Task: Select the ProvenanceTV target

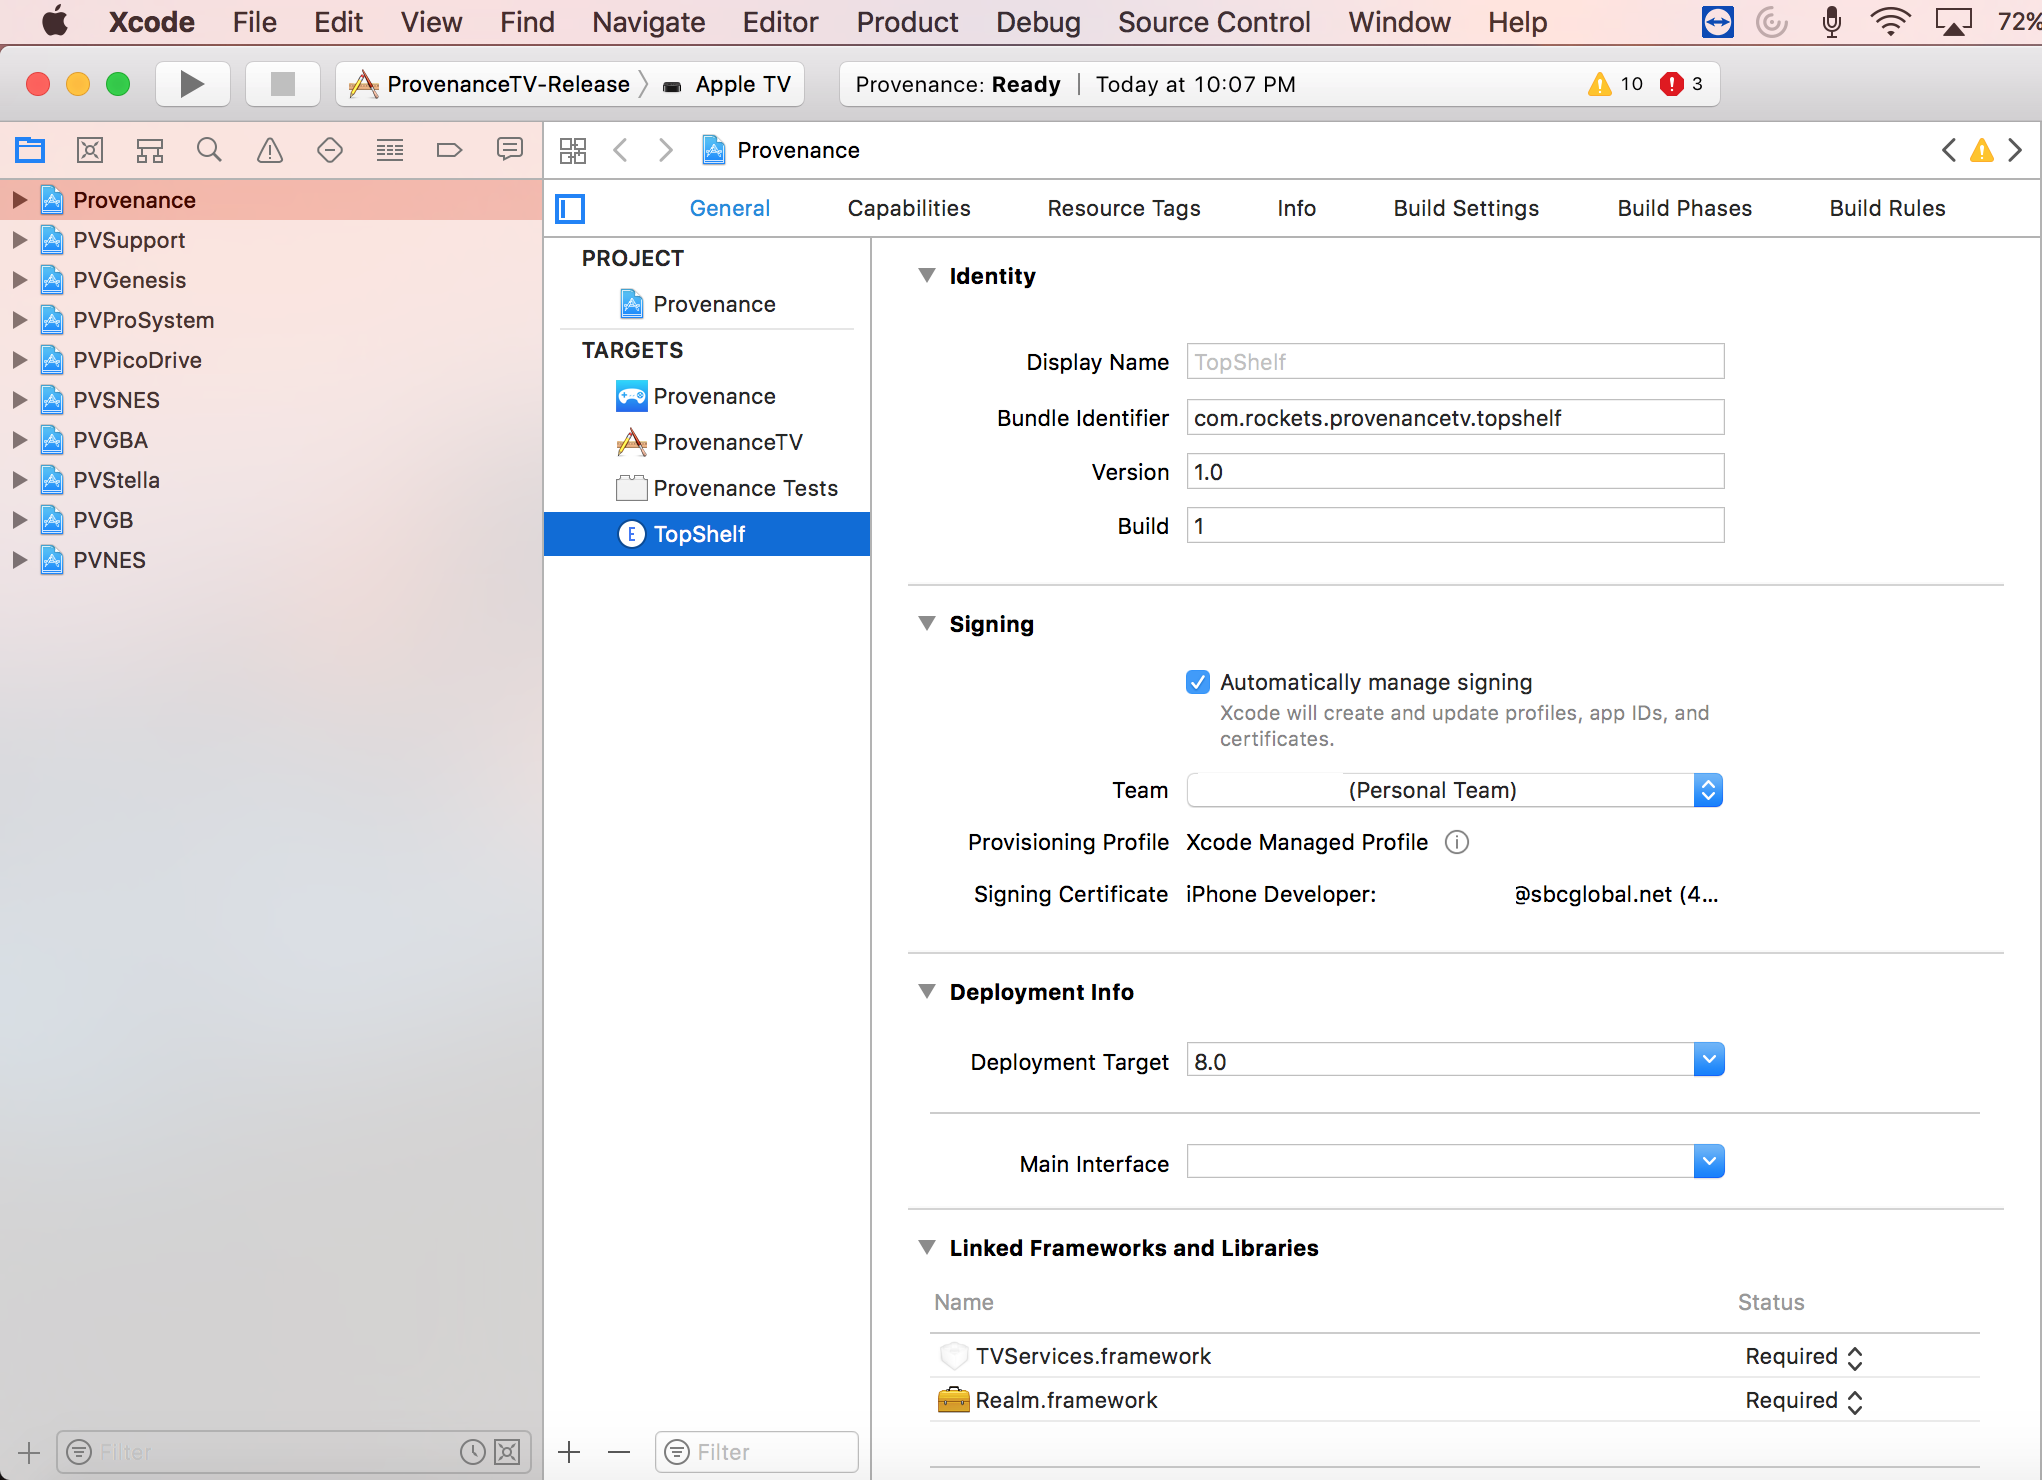Action: point(727,442)
